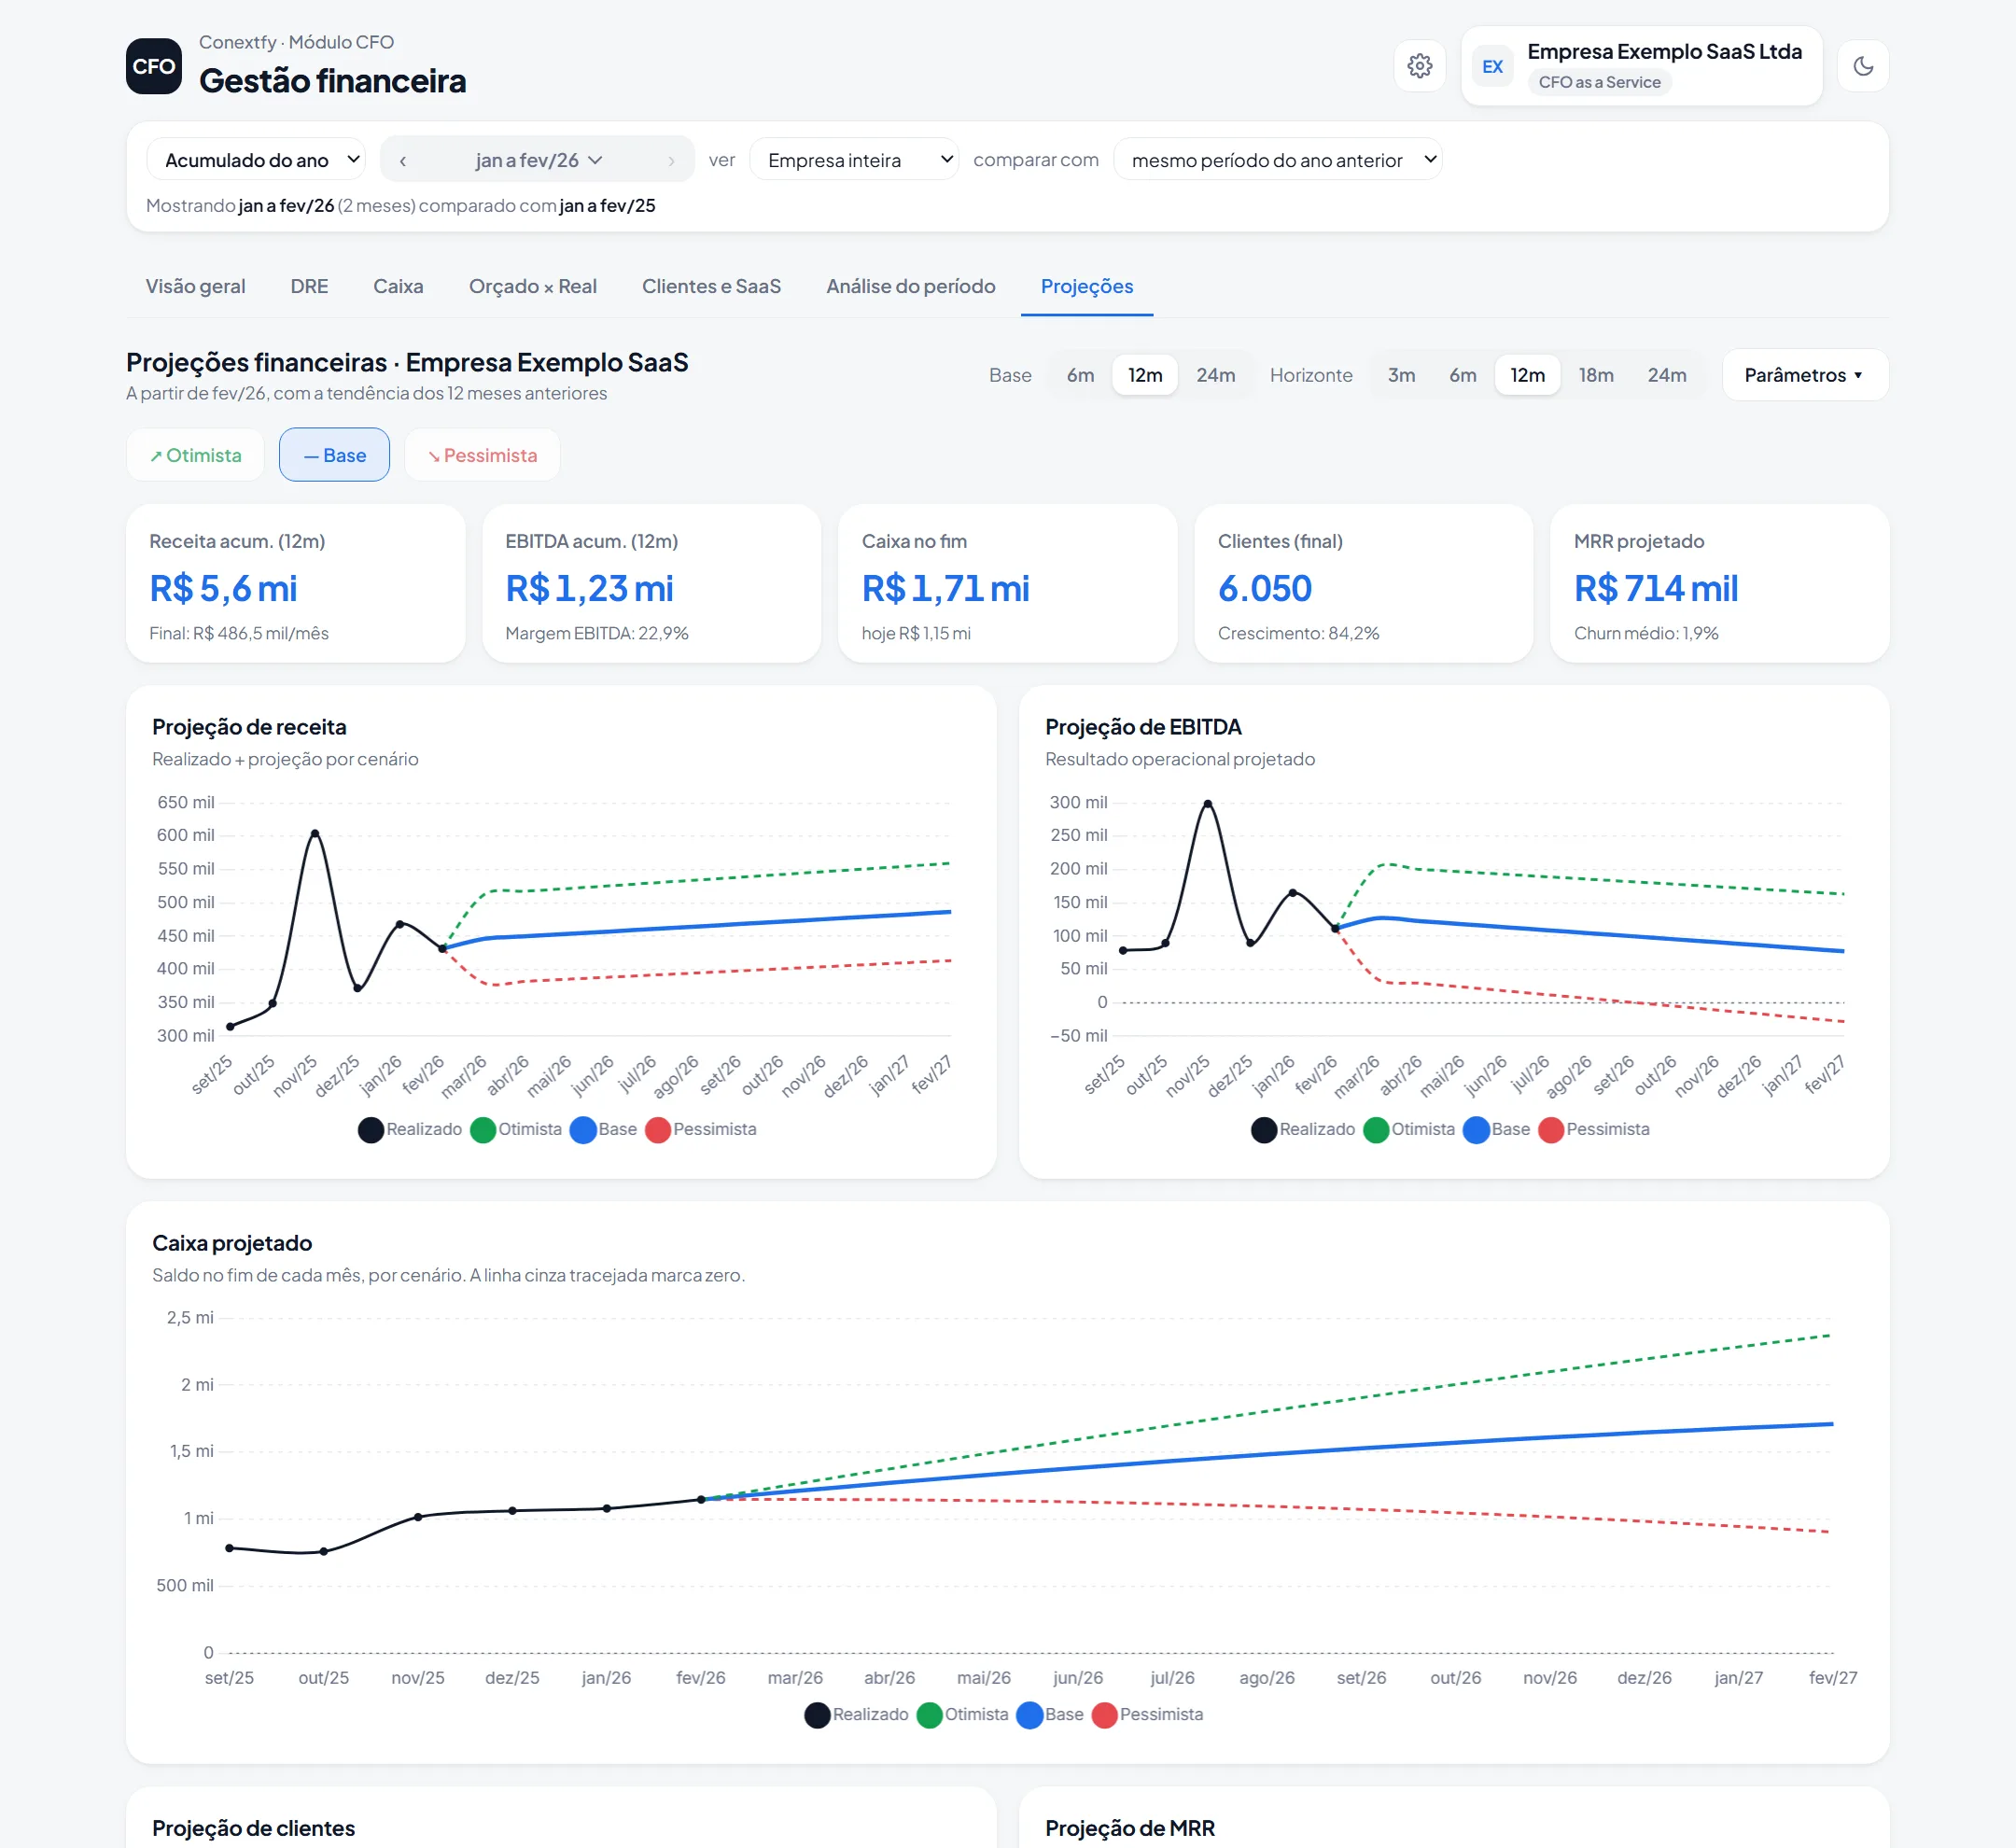Image resolution: width=2016 pixels, height=1848 pixels.
Task: Open the Caixa tab
Action: [398, 286]
